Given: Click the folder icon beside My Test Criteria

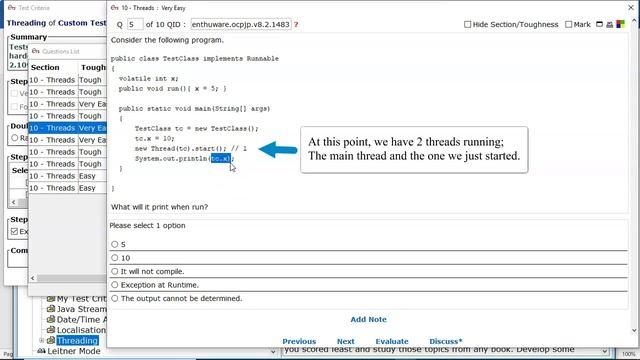Looking at the screenshot, I should point(51,299).
